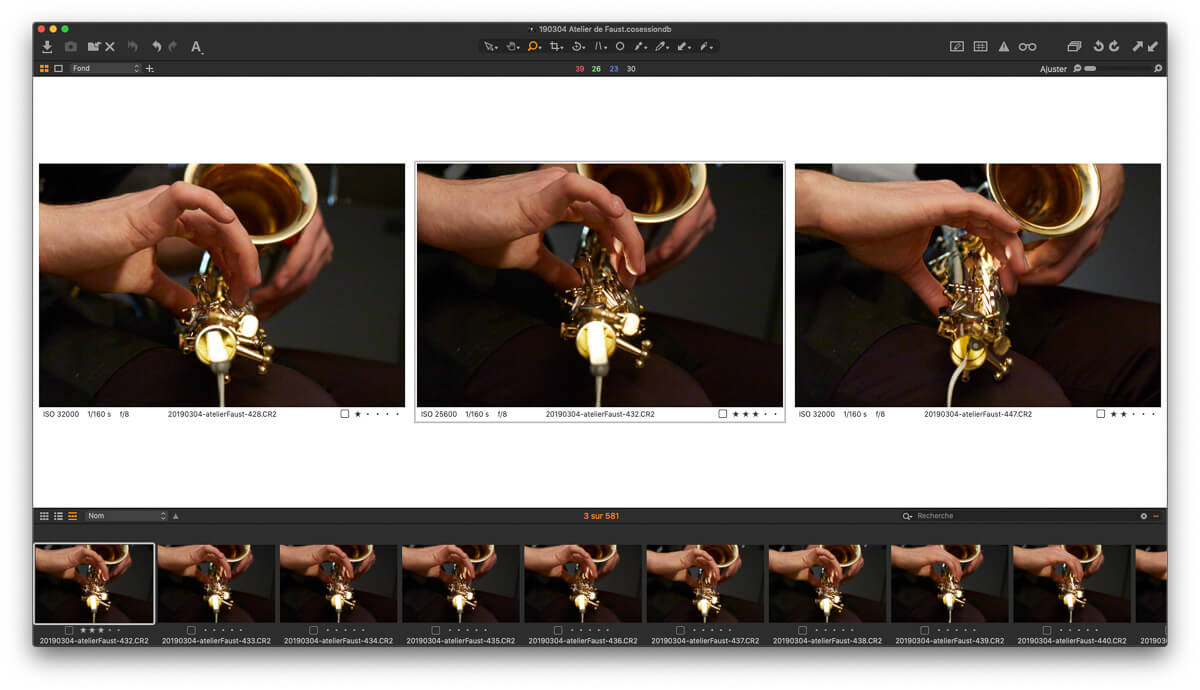
Task: Select the Keystone tool
Action: click(x=600, y=46)
